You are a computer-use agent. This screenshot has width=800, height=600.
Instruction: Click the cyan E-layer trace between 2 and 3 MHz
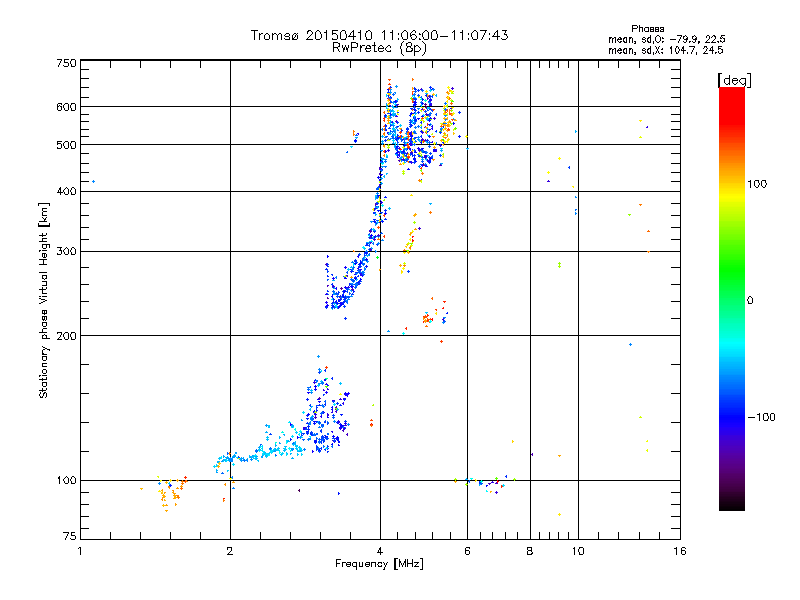click(x=260, y=453)
